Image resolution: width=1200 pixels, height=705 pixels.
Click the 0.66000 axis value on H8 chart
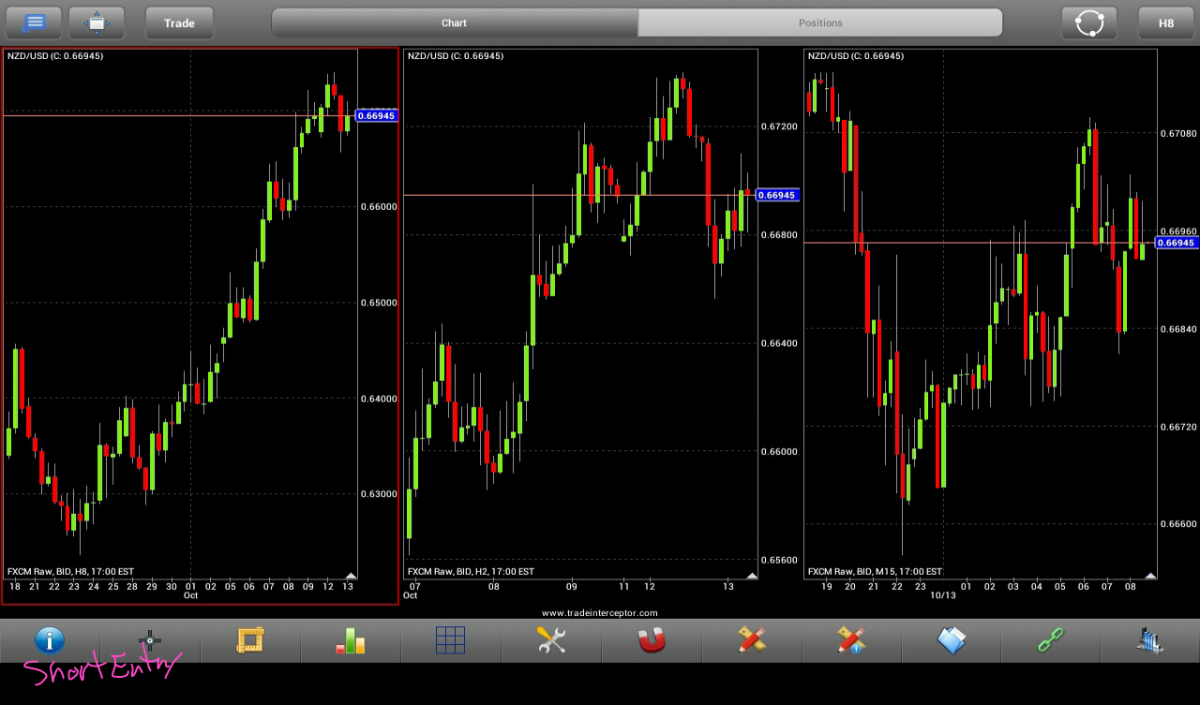click(x=378, y=207)
